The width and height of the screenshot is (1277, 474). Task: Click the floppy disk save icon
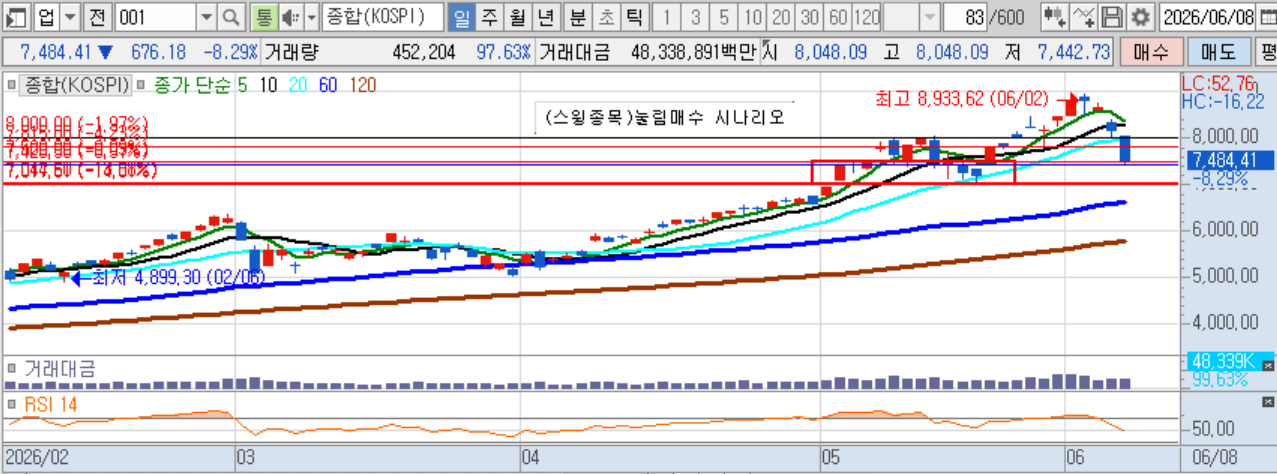1112,17
